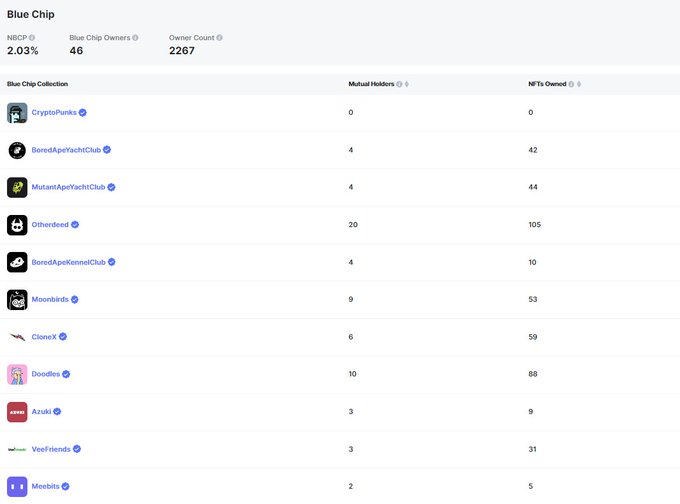The width and height of the screenshot is (680, 504).
Task: Click the Meebits verified badge
Action: pos(65,486)
